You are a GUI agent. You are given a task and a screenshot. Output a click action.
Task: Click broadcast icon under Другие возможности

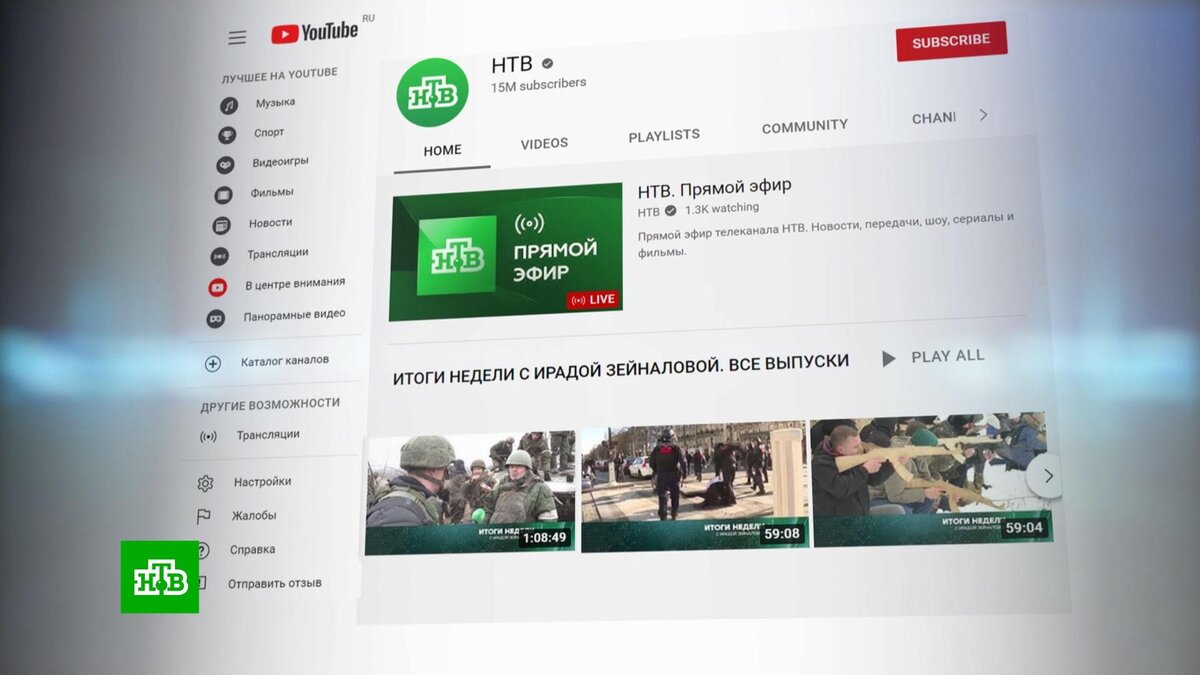(208, 437)
